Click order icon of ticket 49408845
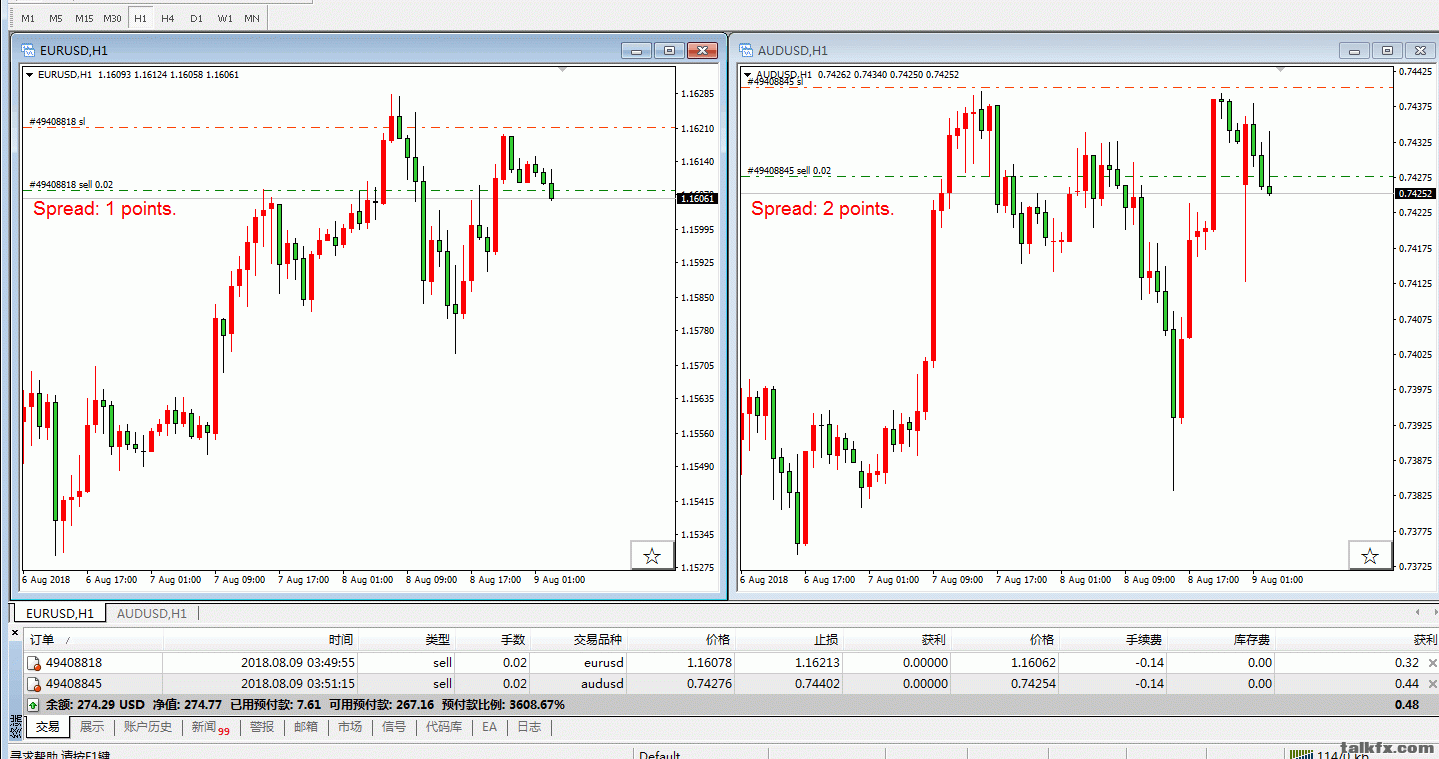Image resolution: width=1439 pixels, height=759 pixels. pos(35,684)
